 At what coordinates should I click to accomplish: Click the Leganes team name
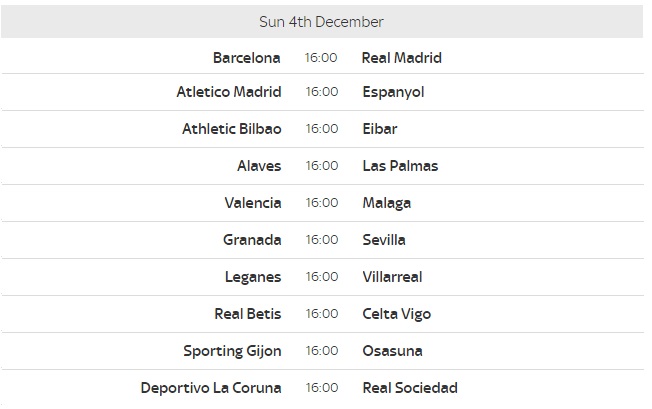coord(253,277)
